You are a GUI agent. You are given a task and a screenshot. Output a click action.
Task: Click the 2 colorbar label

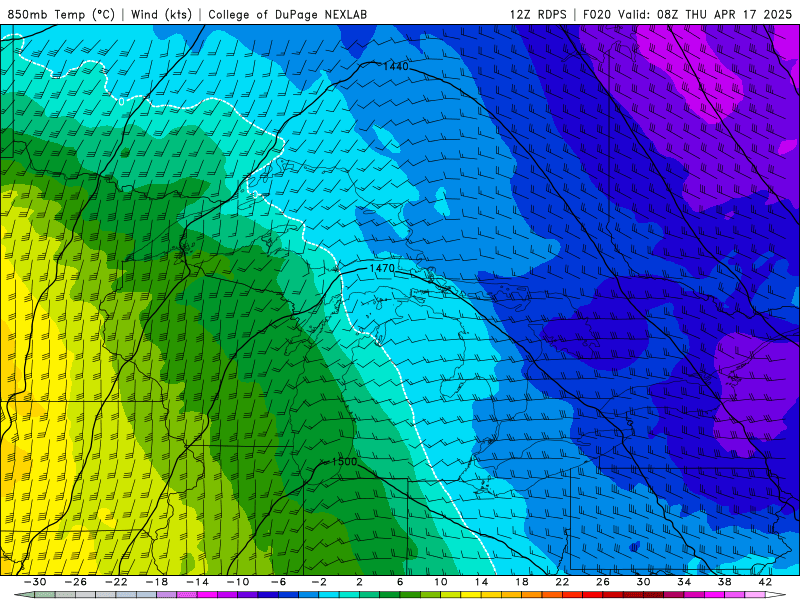click(359, 582)
